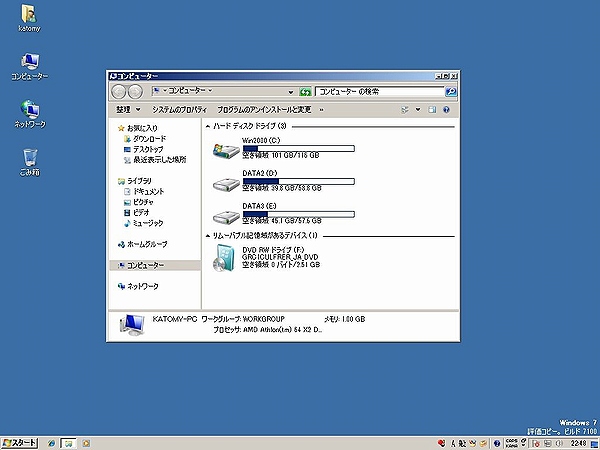Click the コンピューター の検索 search field
The height and width of the screenshot is (450, 600).
pyautogui.click(x=380, y=91)
